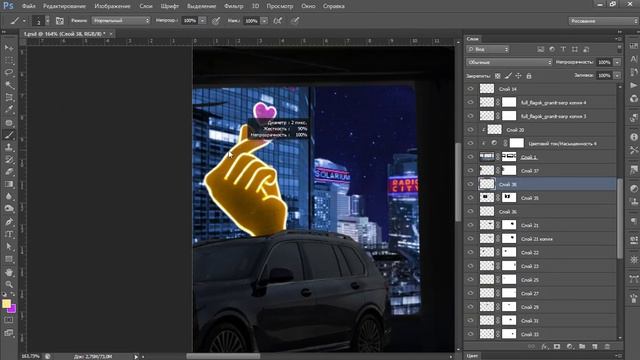The height and width of the screenshot is (360, 640).
Task: Hide the Слой 22 layer
Action: pos(470,253)
